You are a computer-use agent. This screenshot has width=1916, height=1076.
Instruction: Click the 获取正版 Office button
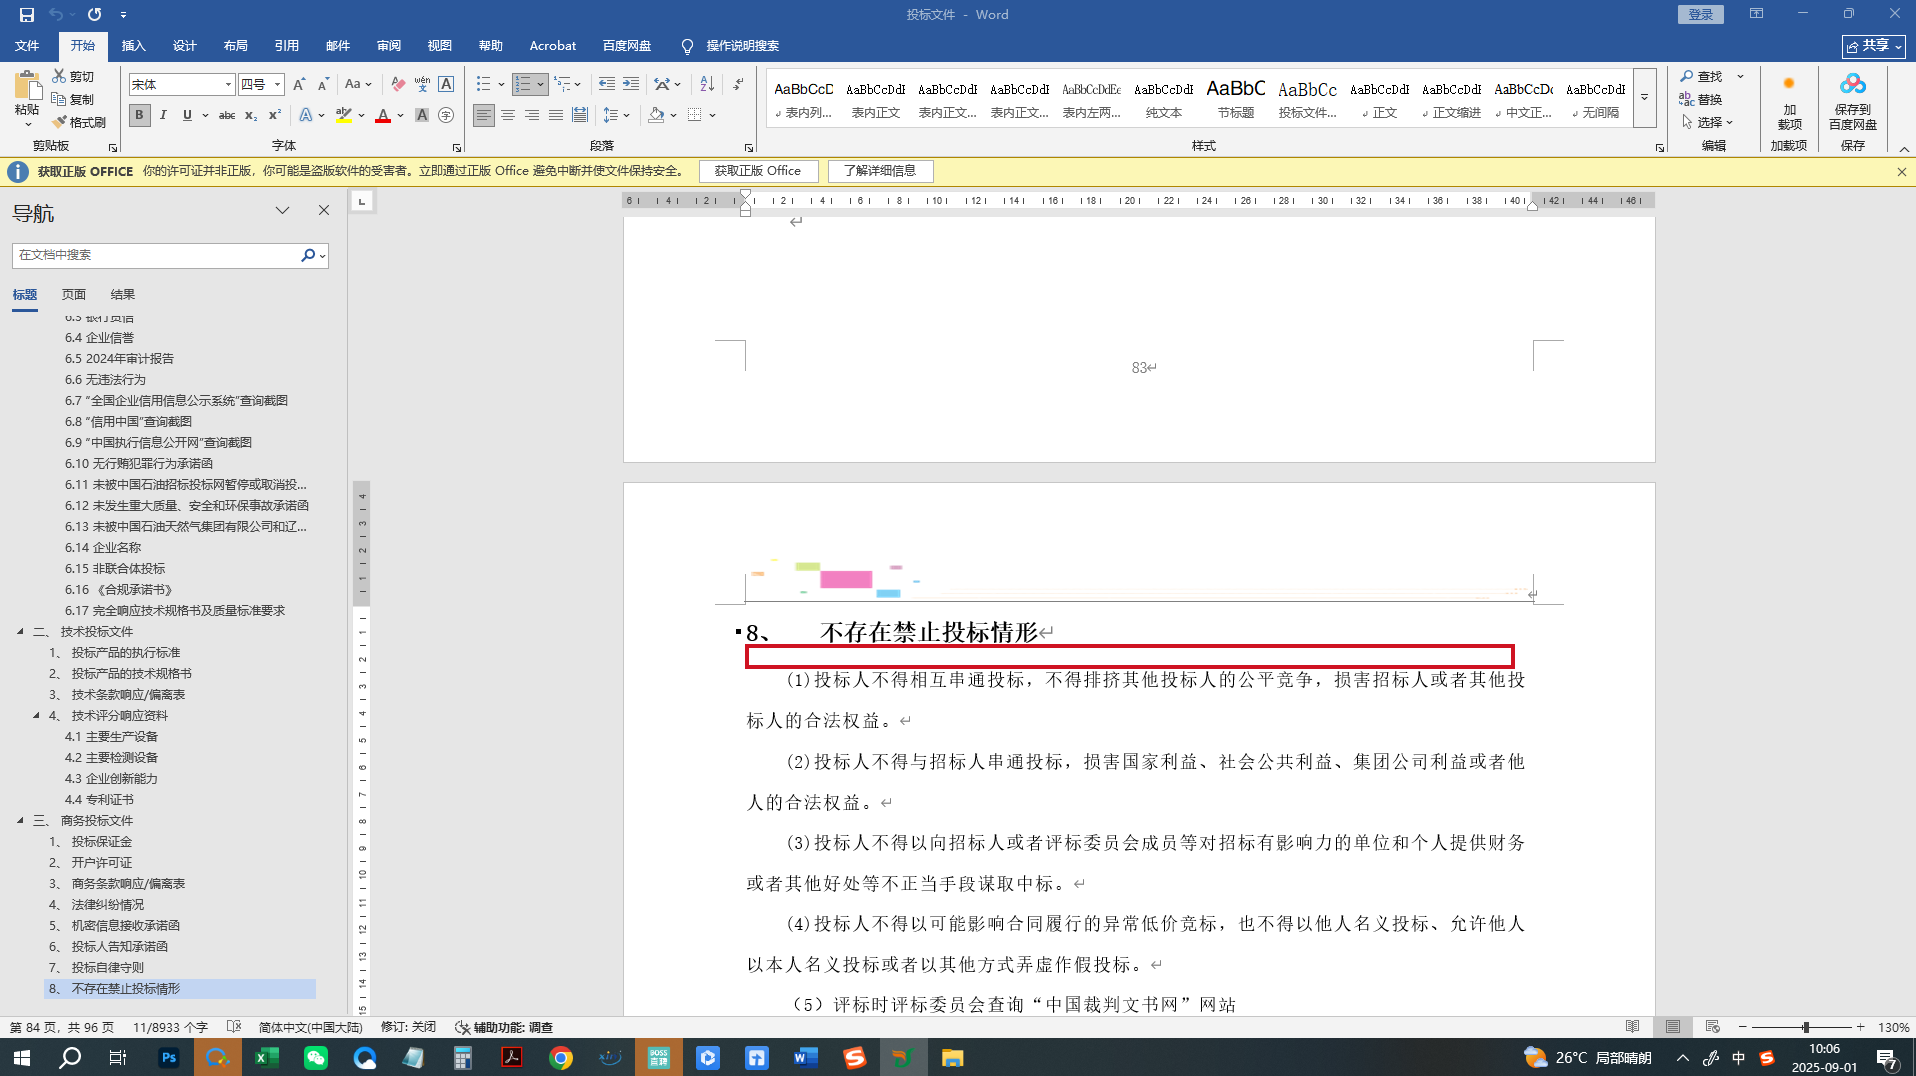[757, 171]
